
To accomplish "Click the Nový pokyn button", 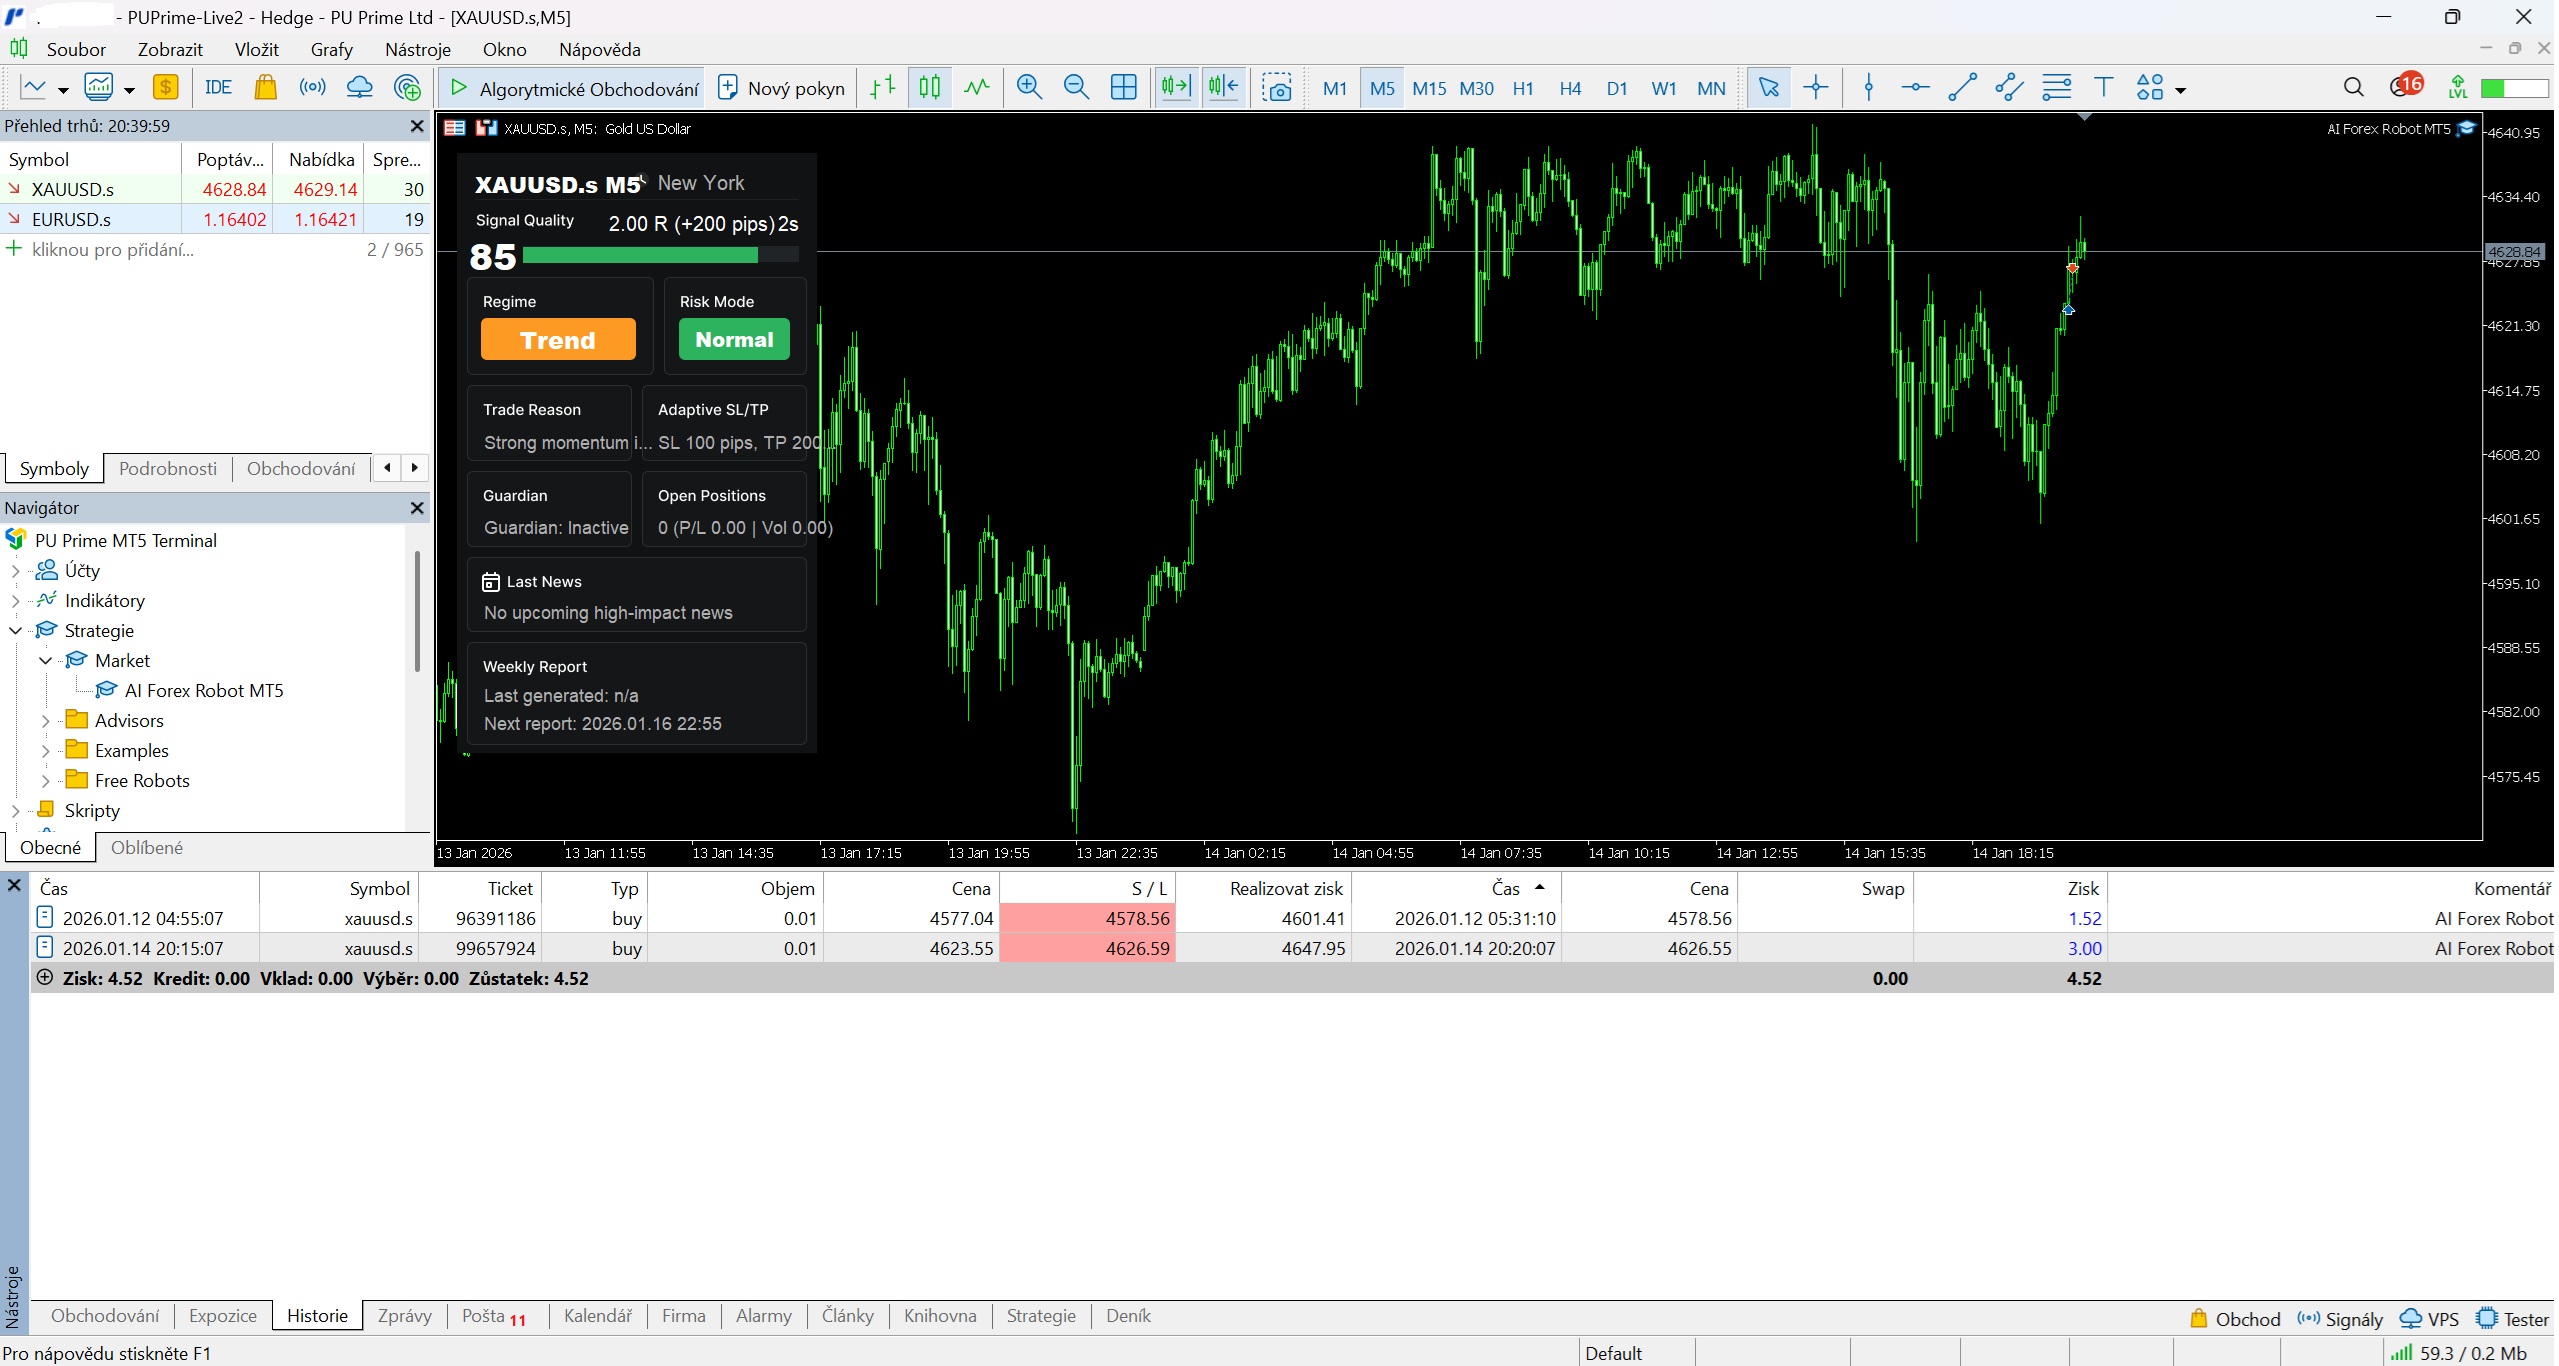I will (781, 88).
